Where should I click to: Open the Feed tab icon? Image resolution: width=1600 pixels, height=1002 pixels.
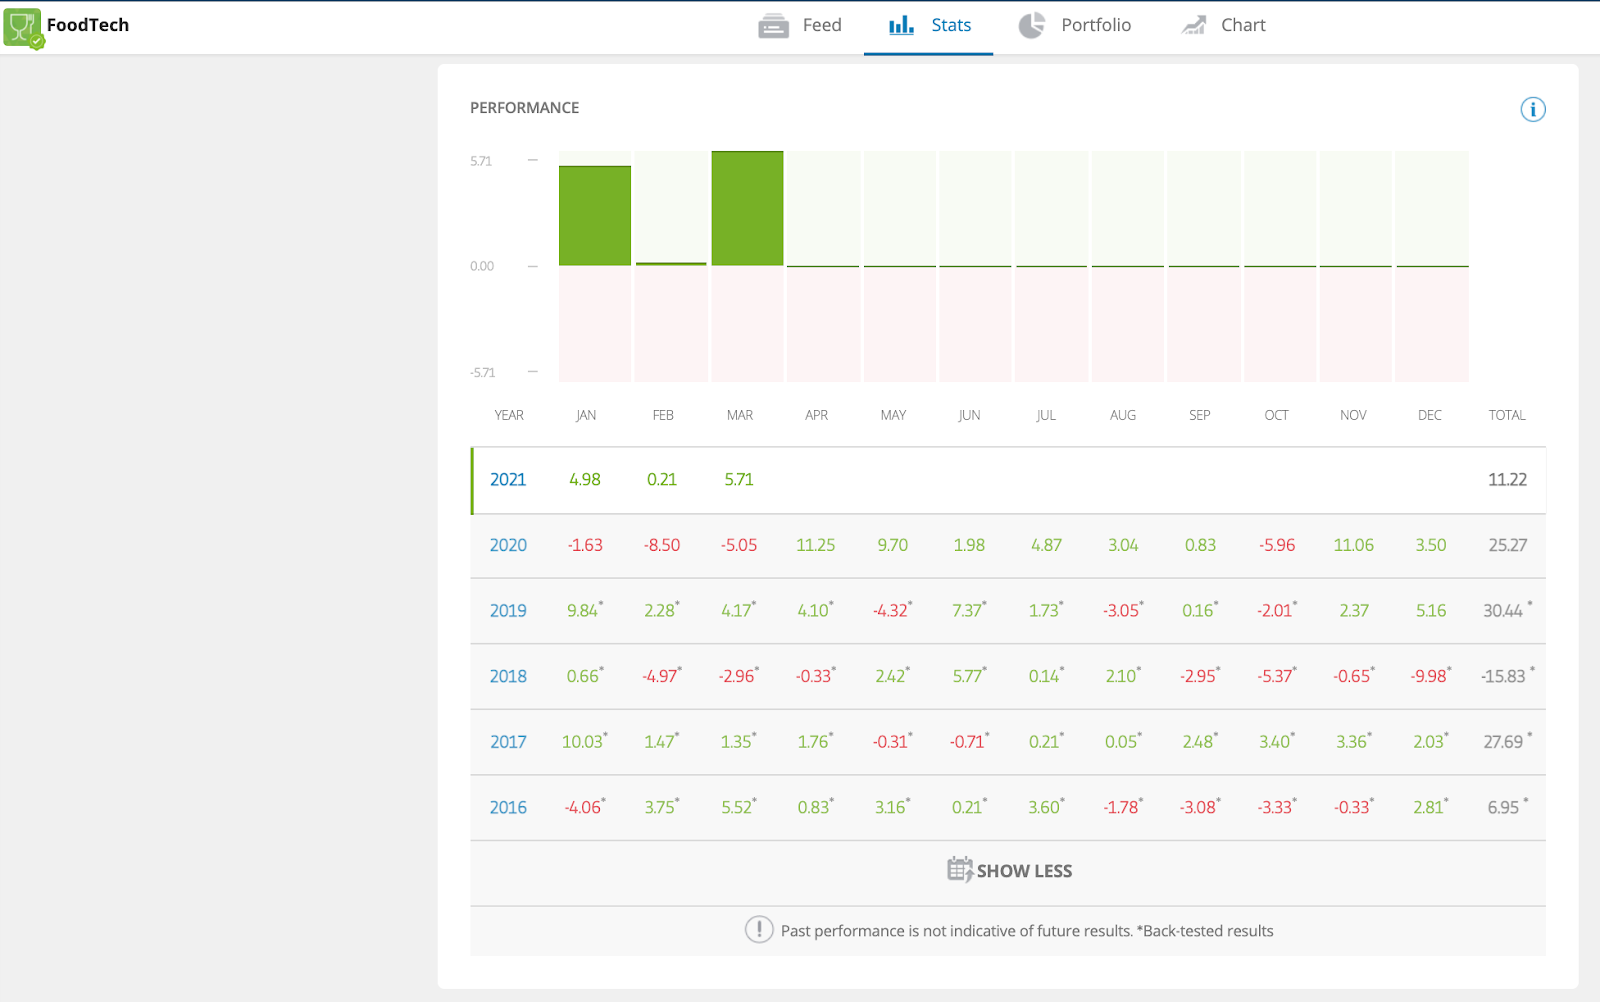click(773, 26)
